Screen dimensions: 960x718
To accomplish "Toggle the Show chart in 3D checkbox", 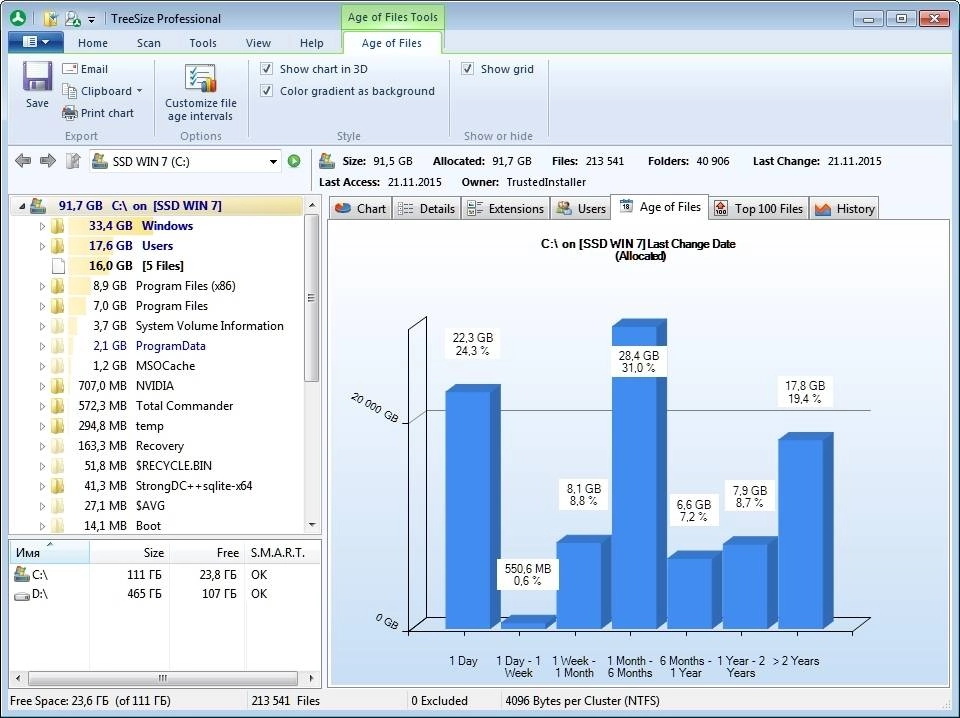I will pyautogui.click(x=266, y=69).
